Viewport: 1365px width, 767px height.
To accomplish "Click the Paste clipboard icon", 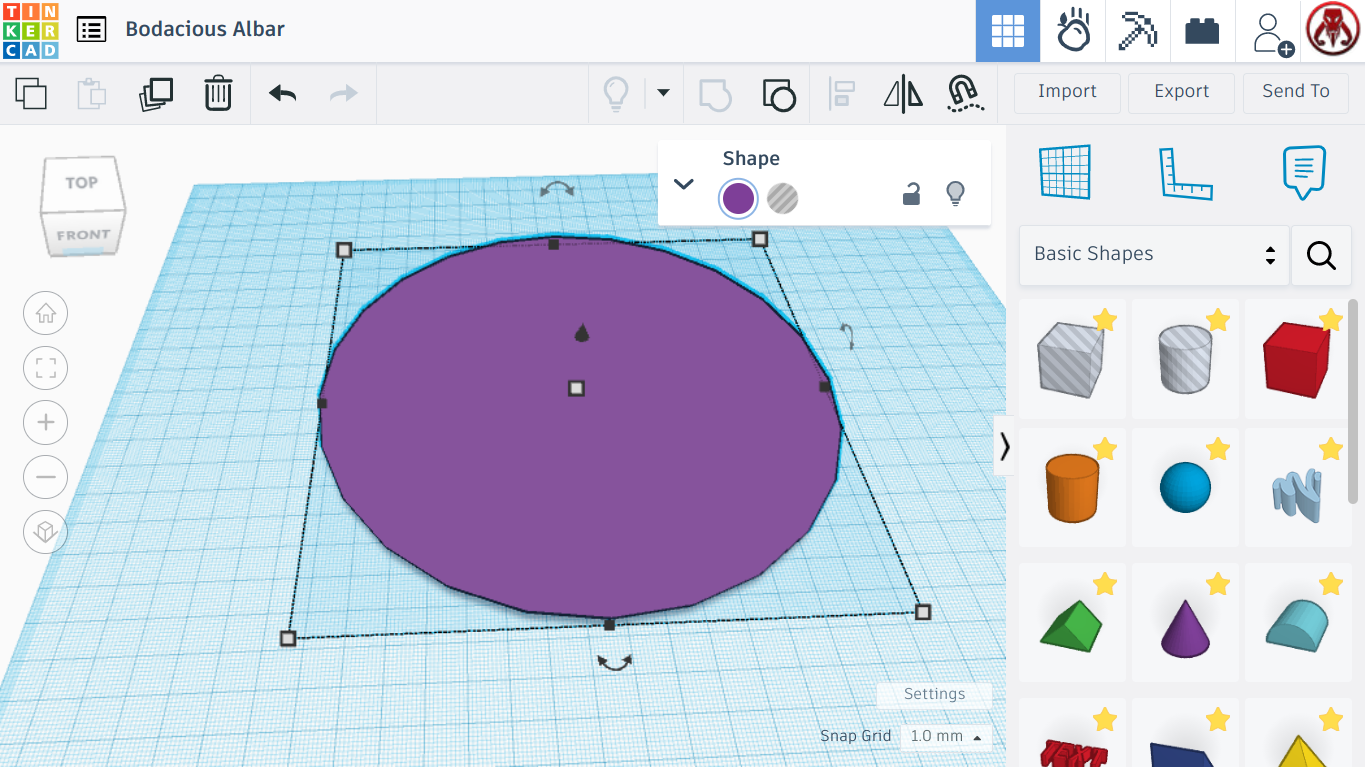I will click(x=92, y=94).
